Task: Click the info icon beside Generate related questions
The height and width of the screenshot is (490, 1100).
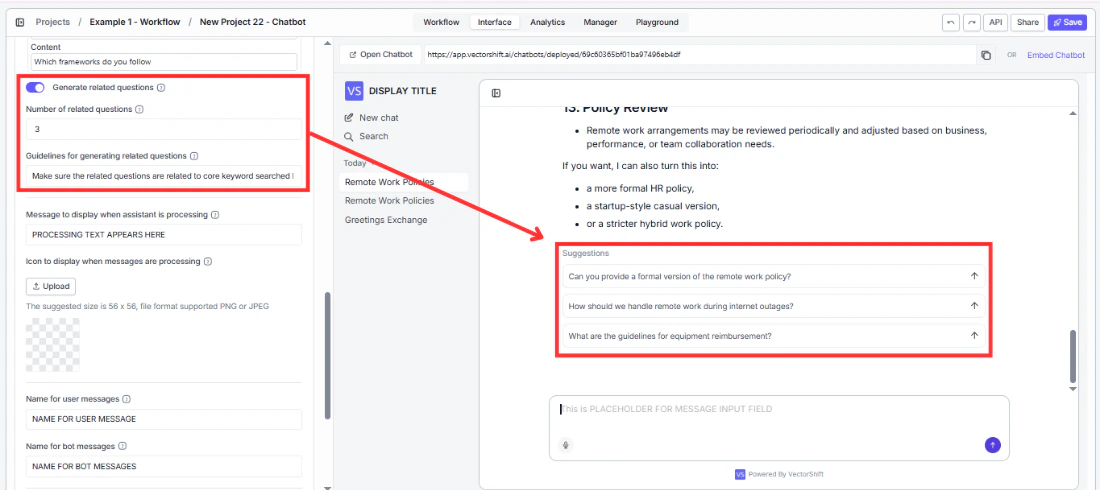Action: click(161, 88)
